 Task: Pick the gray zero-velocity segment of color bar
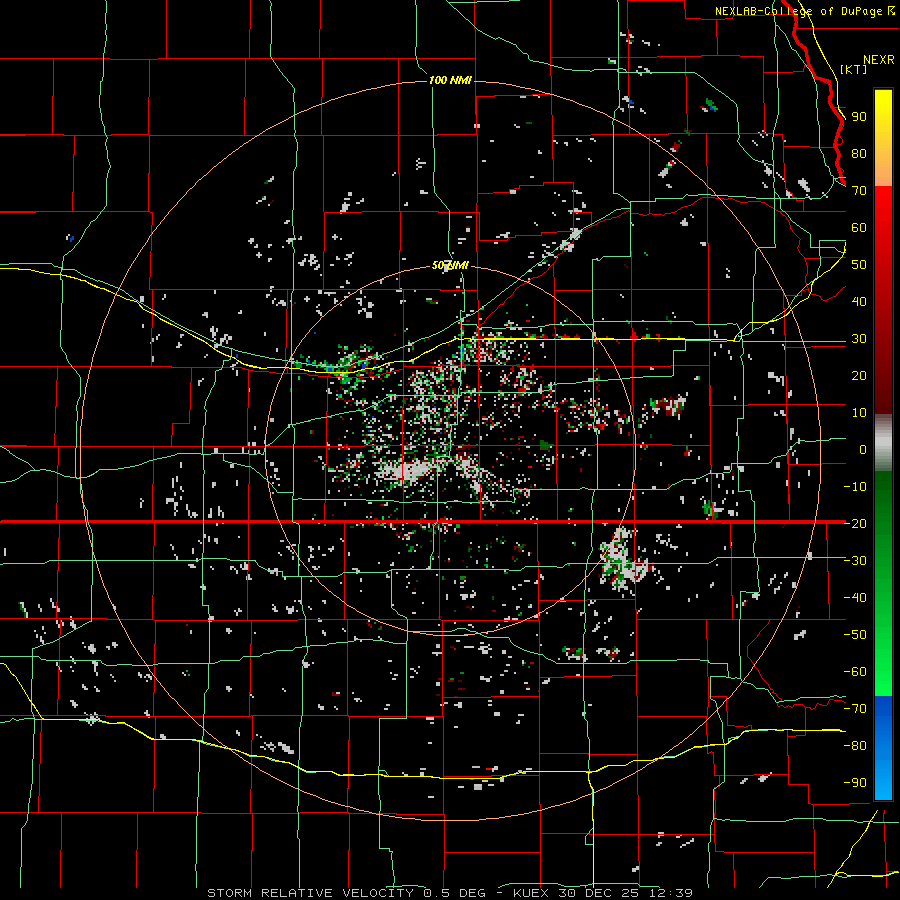[883, 443]
